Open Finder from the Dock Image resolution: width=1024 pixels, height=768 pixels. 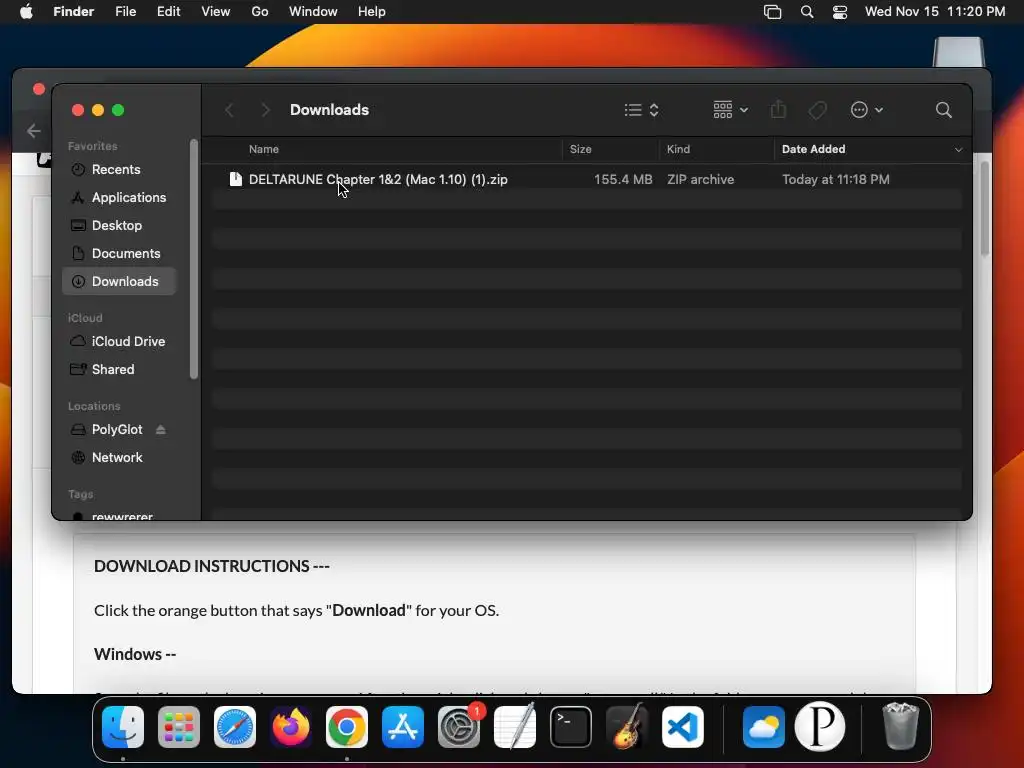[123, 727]
